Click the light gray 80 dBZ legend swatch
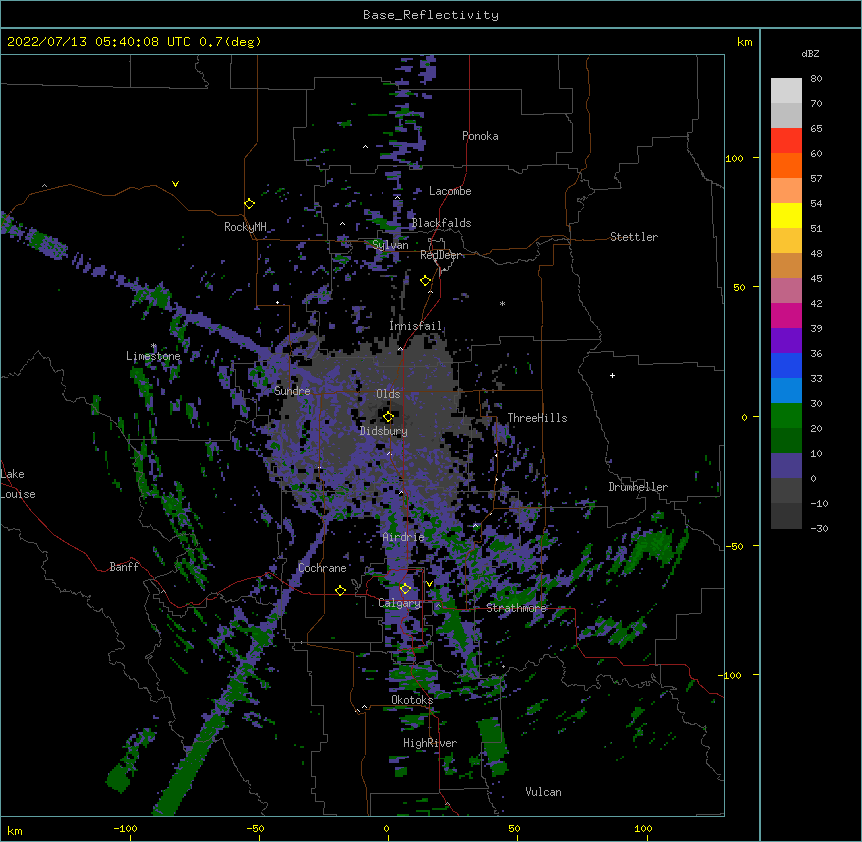This screenshot has height=842, width=862. [786, 91]
